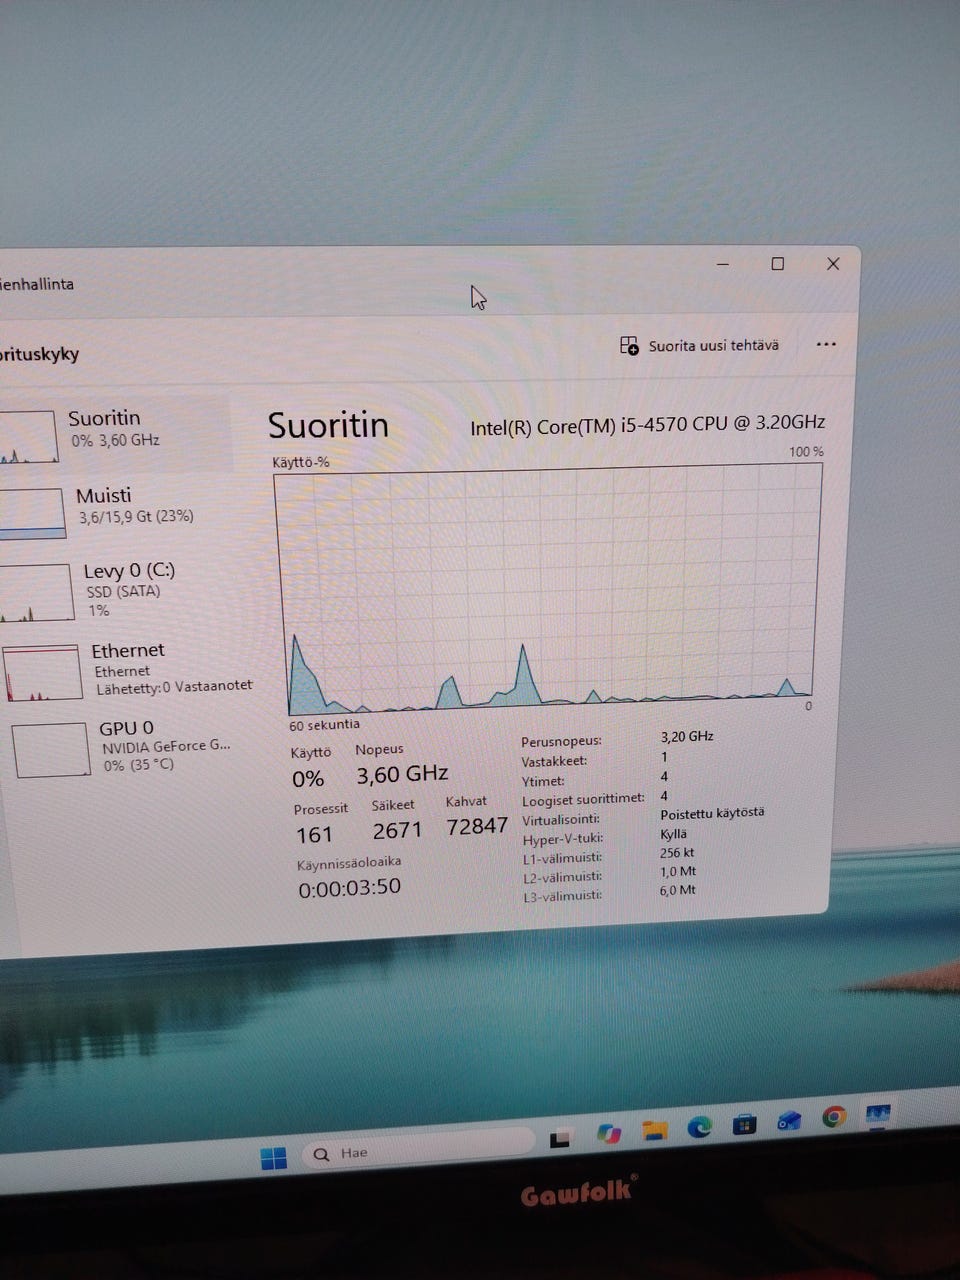Maximize the Task Manager window

777,264
